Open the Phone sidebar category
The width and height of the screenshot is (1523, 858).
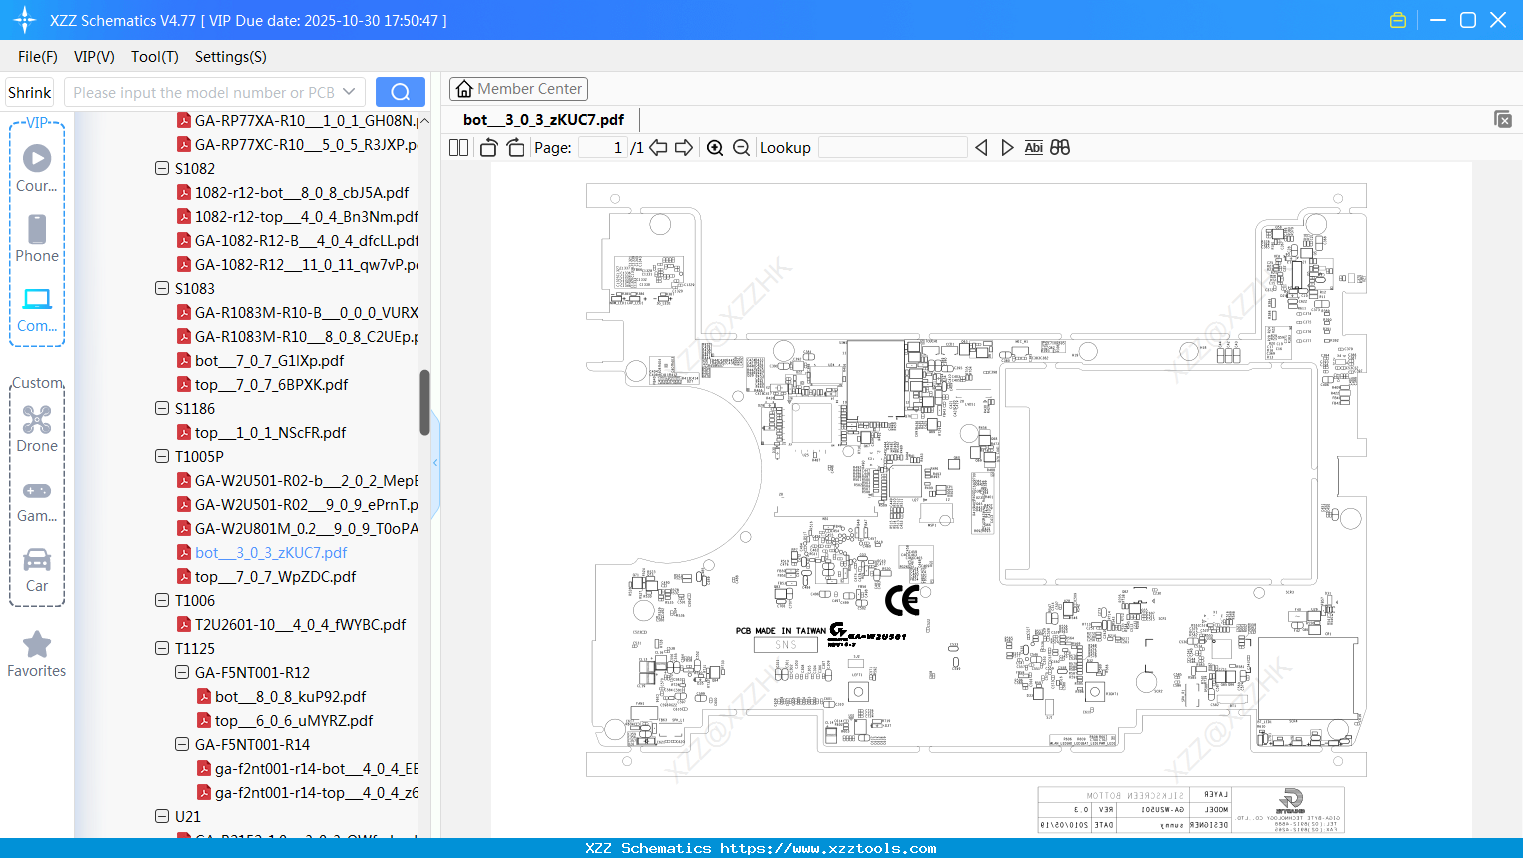[x=37, y=238]
